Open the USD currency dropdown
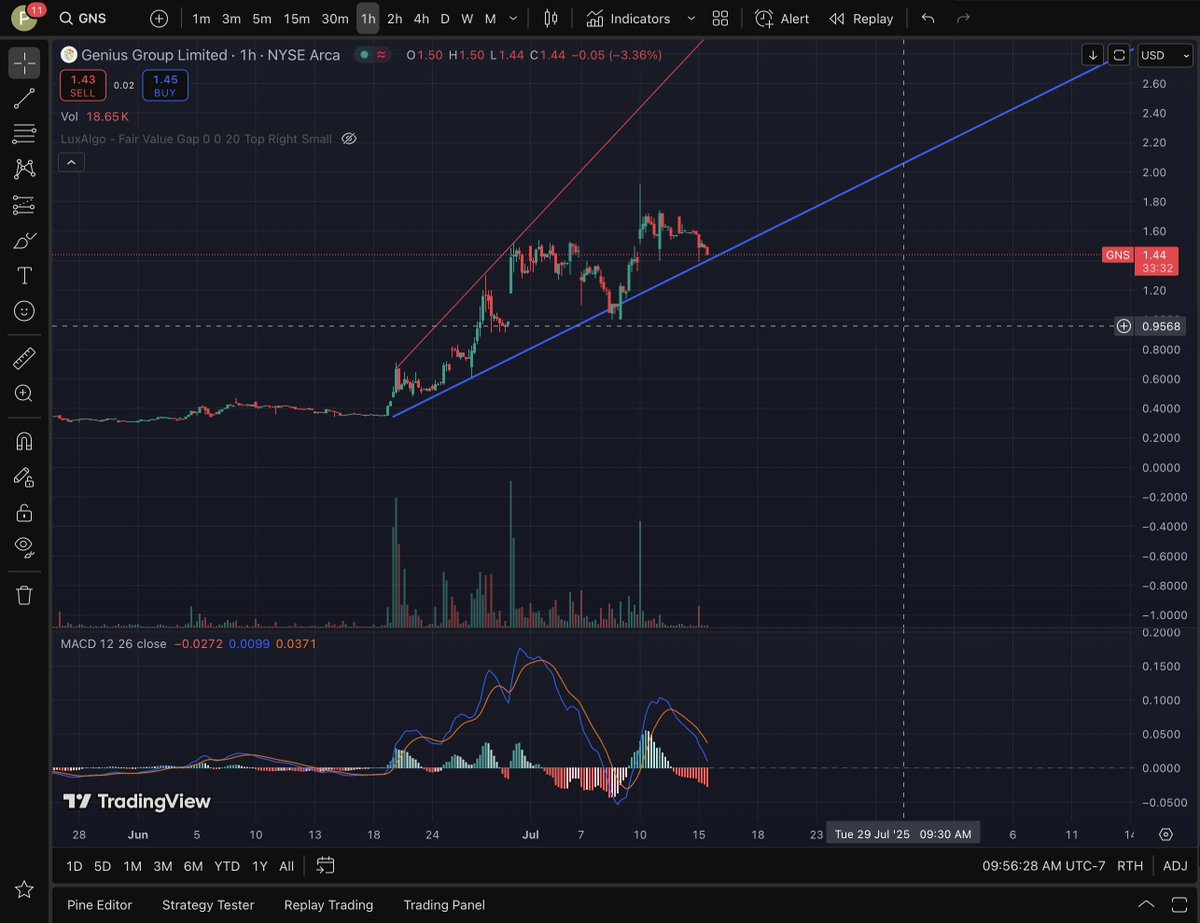 click(x=1163, y=55)
